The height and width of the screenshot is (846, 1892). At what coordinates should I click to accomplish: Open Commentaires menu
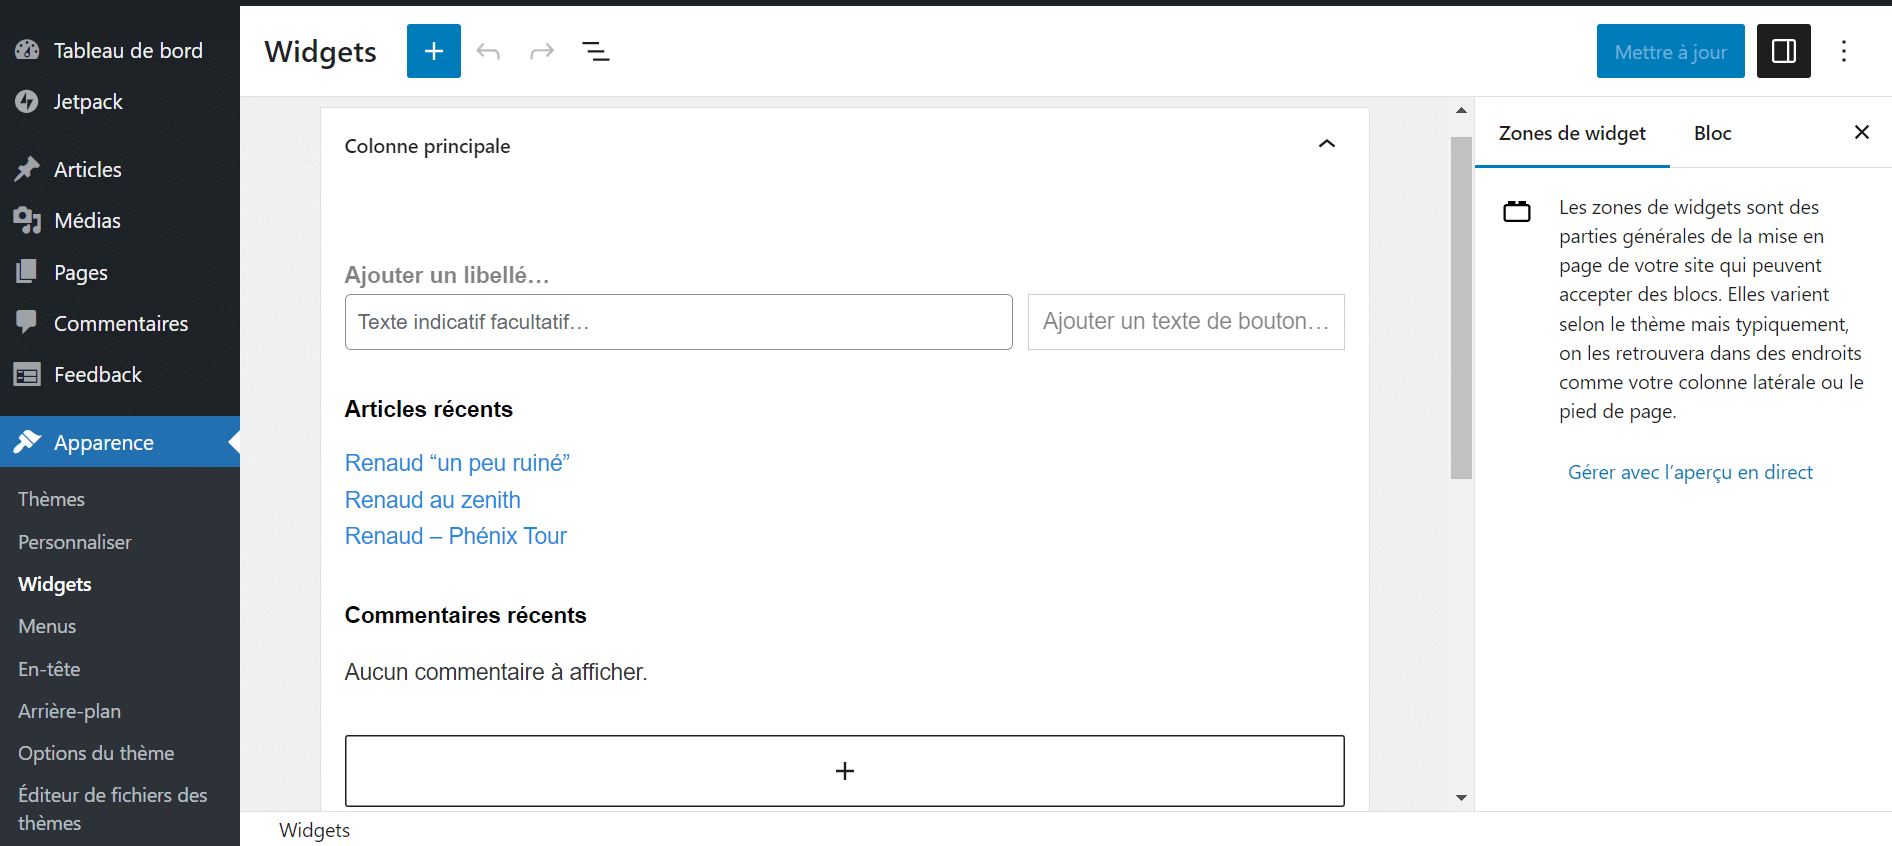(120, 323)
